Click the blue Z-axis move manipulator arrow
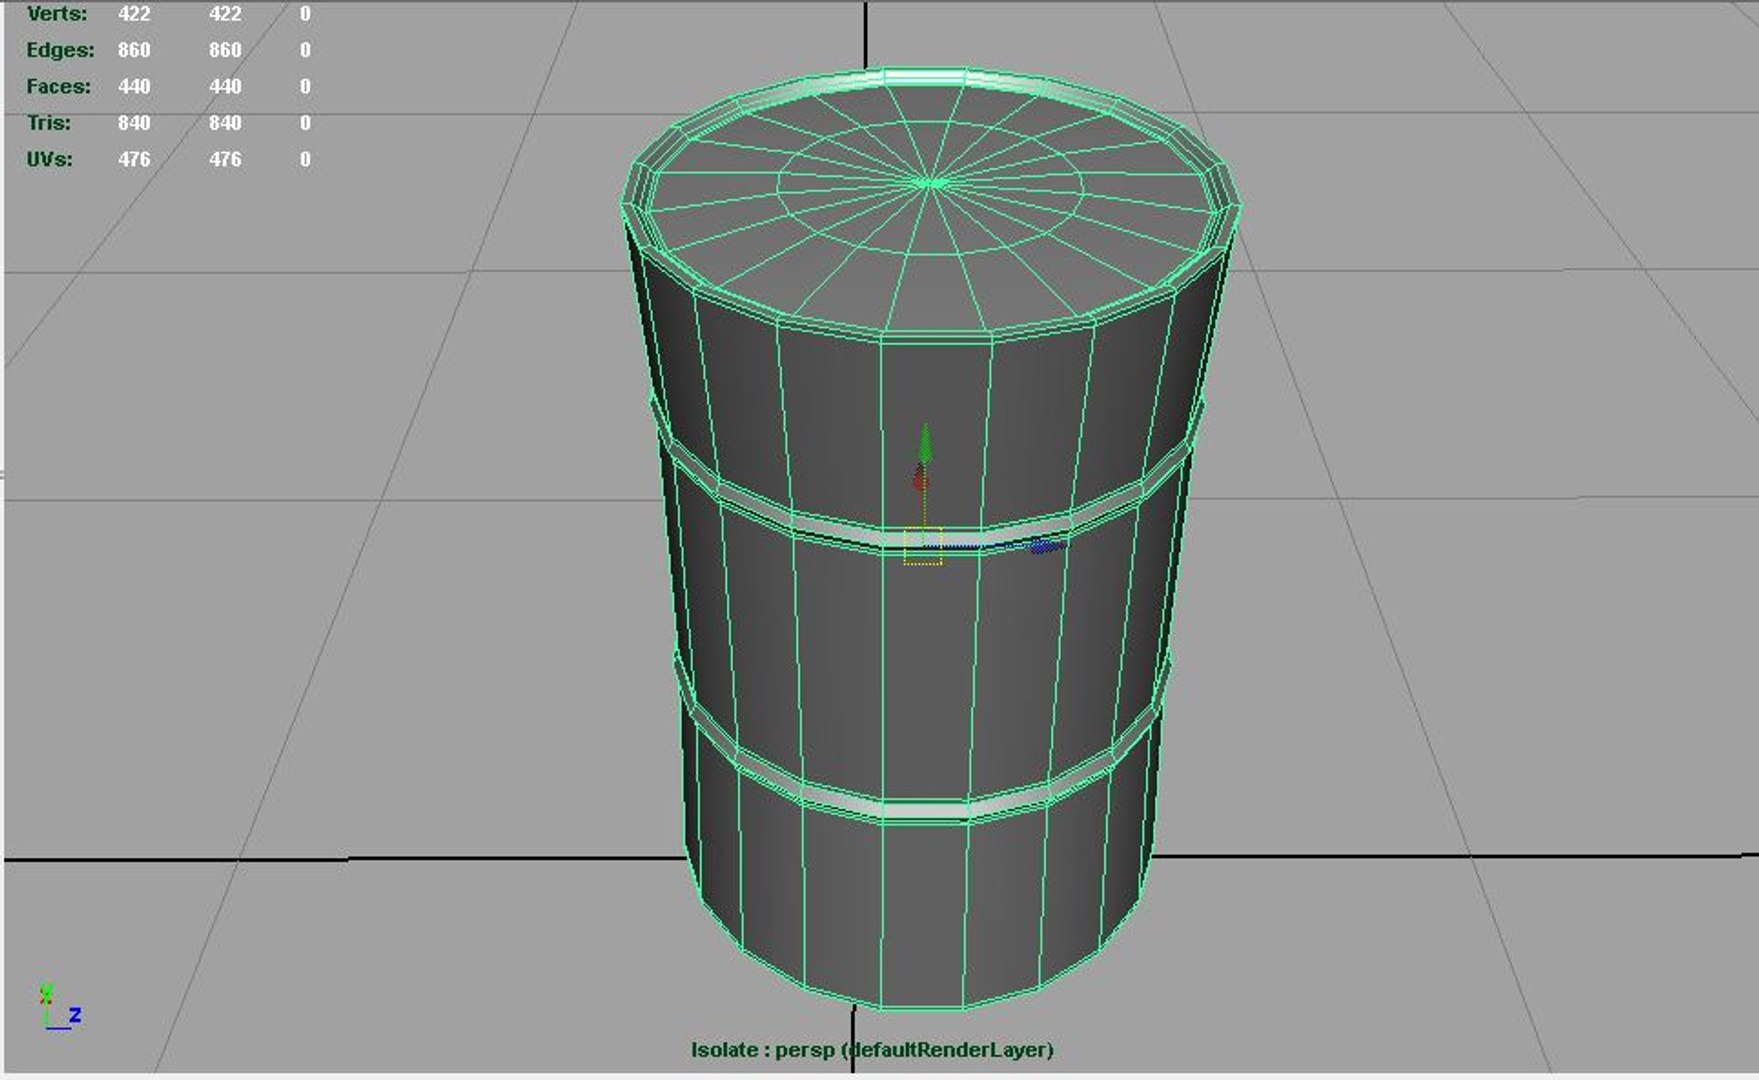The width and height of the screenshot is (1759, 1080). [x=1045, y=546]
